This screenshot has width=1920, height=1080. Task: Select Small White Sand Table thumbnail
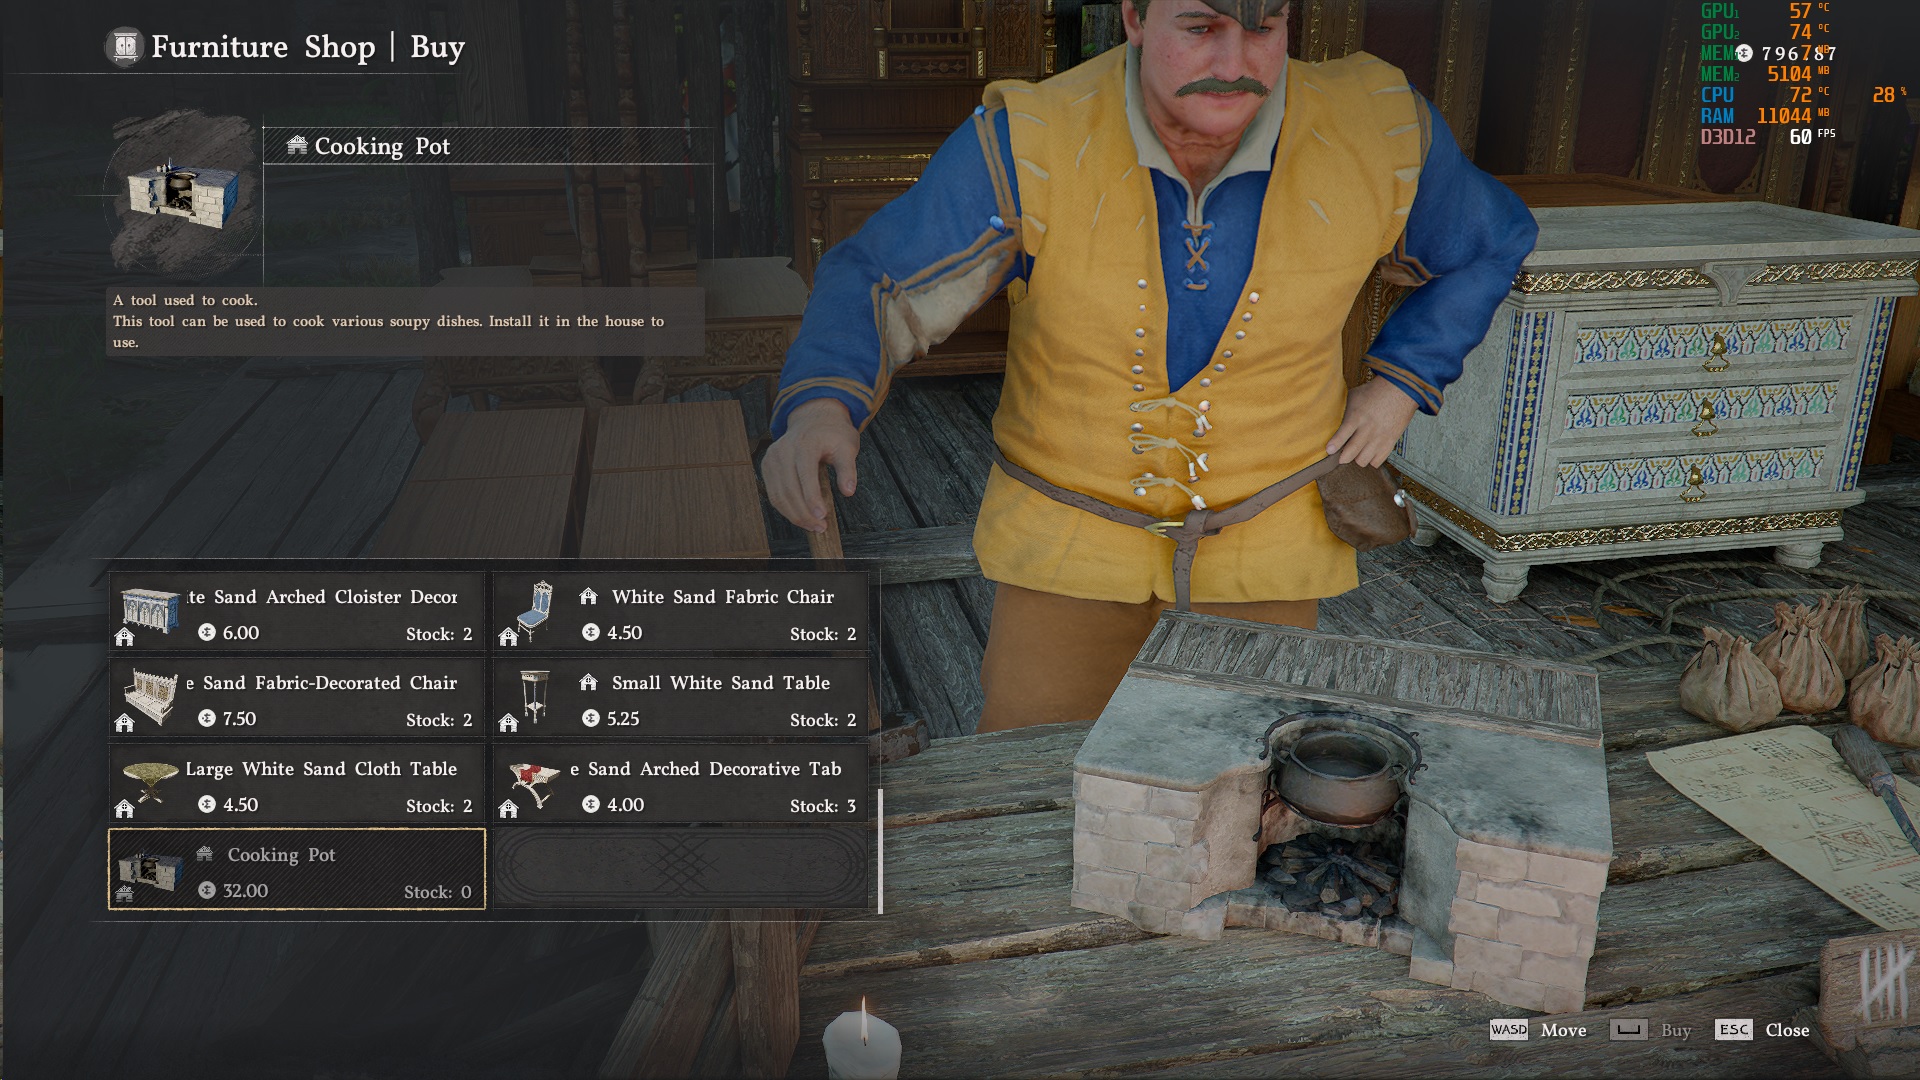coord(535,696)
